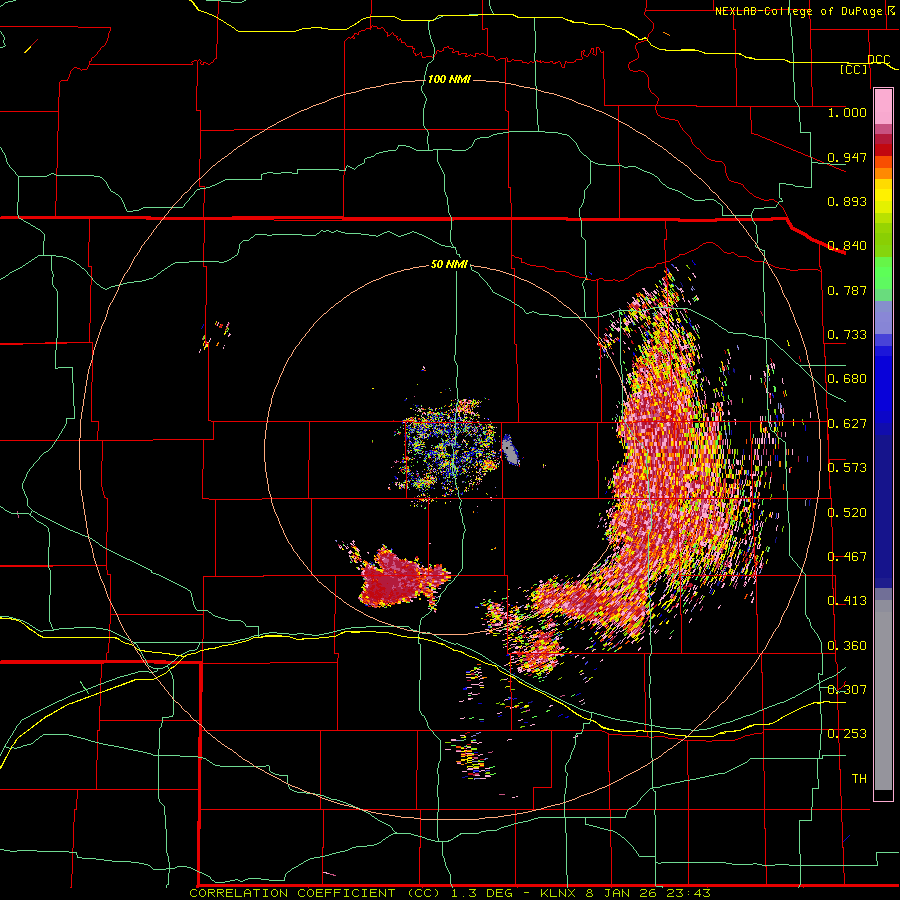Click the TH threshold legend label

[859, 779]
